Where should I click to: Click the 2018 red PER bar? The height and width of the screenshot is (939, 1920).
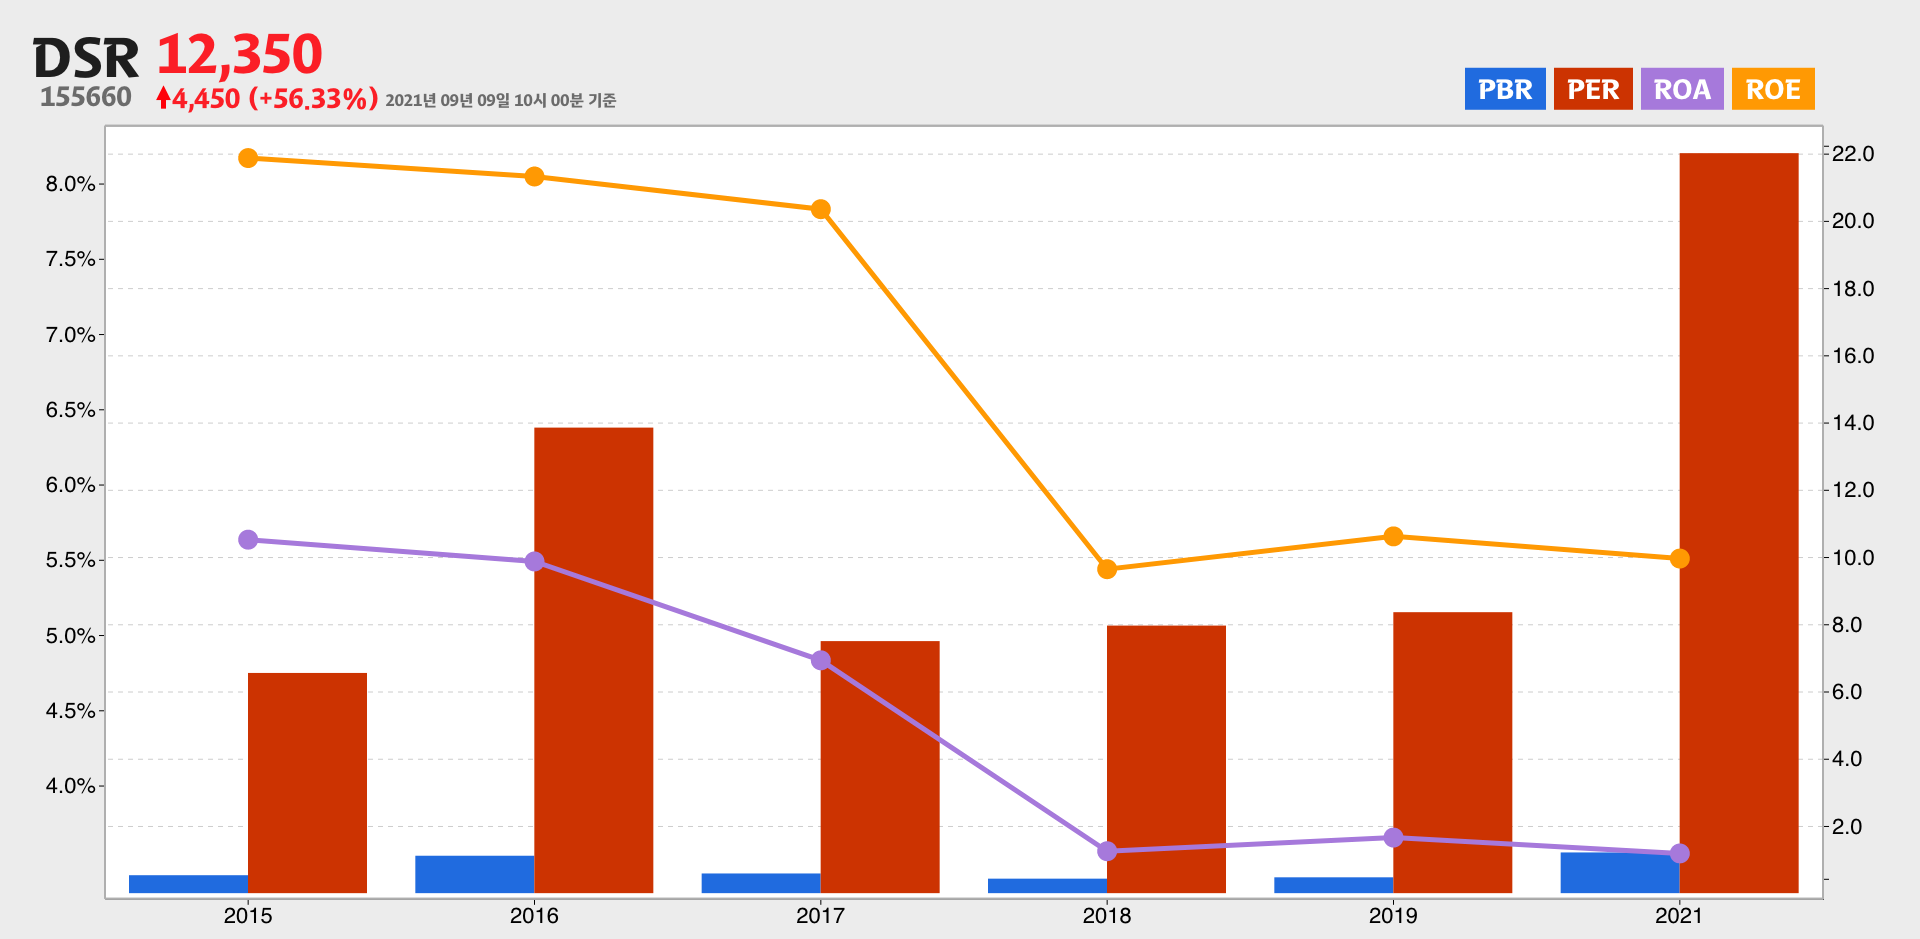(1166, 759)
